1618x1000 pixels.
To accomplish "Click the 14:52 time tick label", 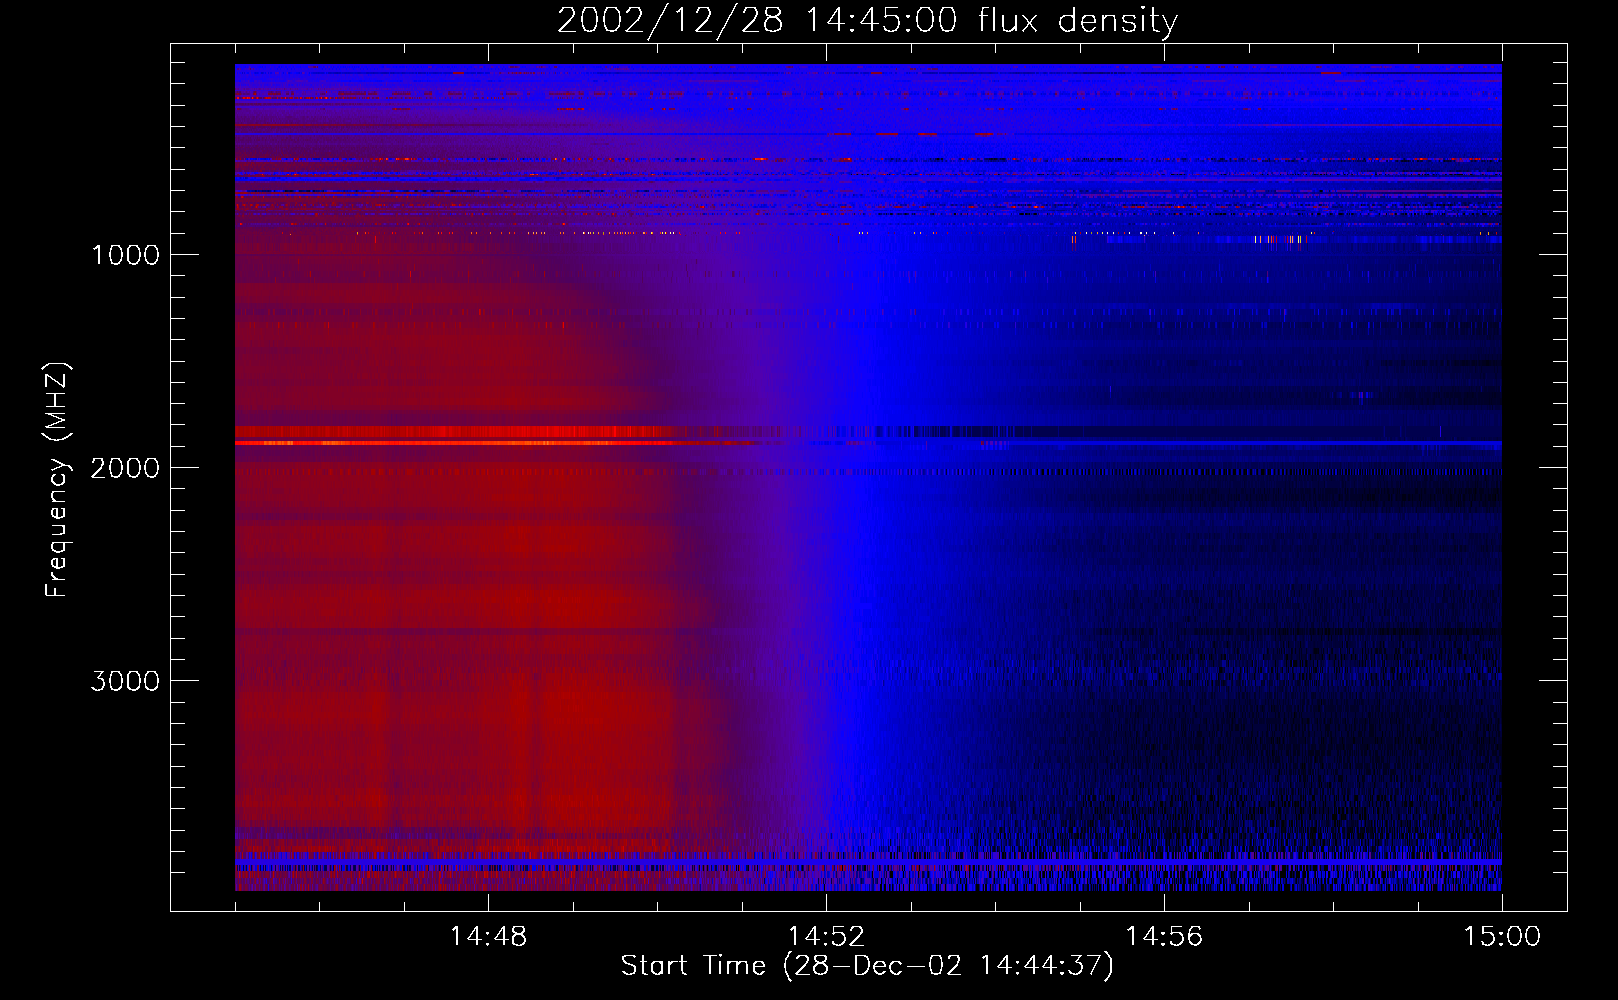I will click(x=826, y=937).
